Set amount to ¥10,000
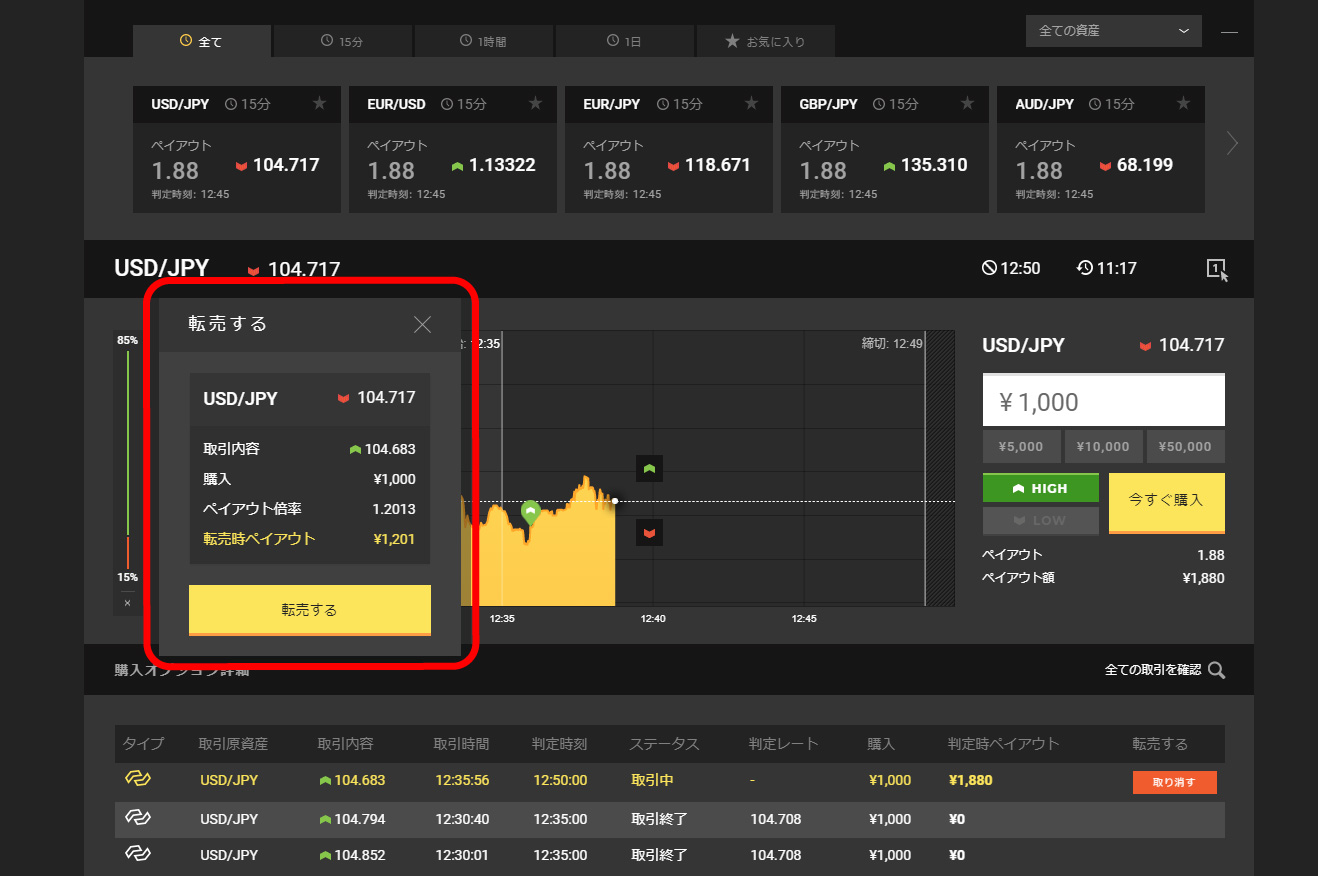Viewport: 1318px width, 876px height. [x=1104, y=447]
